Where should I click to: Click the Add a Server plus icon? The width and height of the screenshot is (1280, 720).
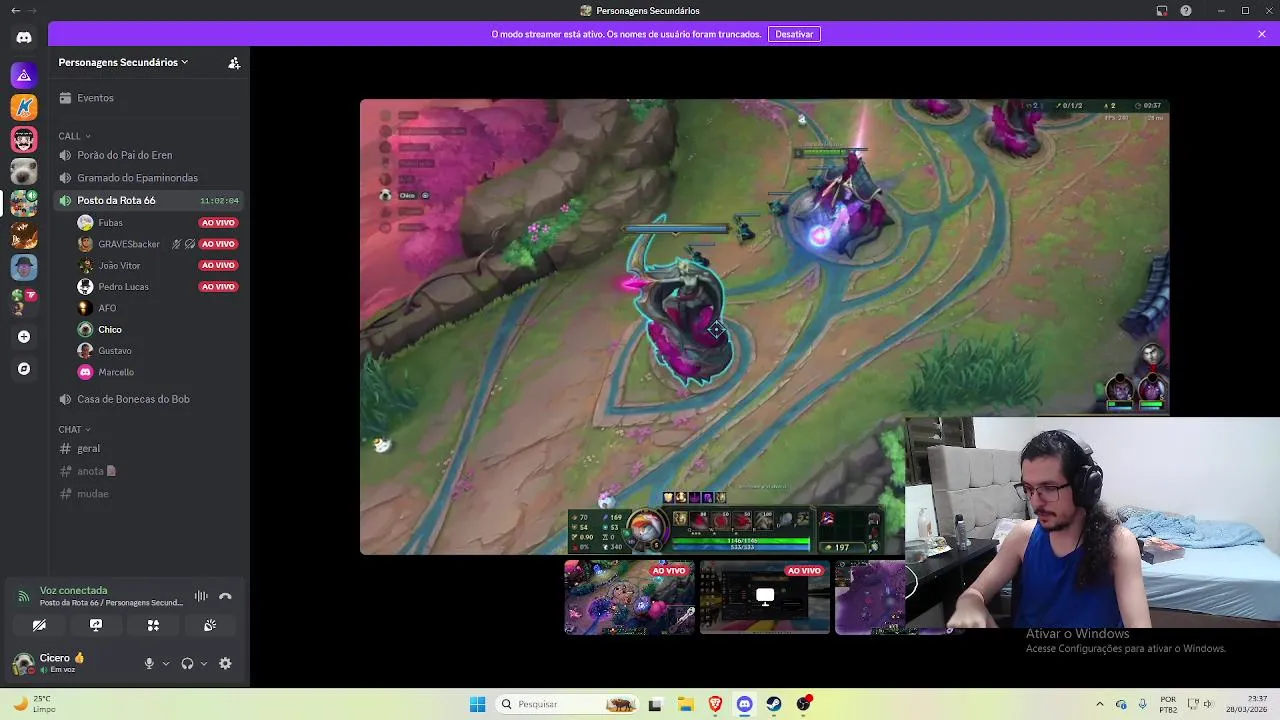[x=24, y=337]
